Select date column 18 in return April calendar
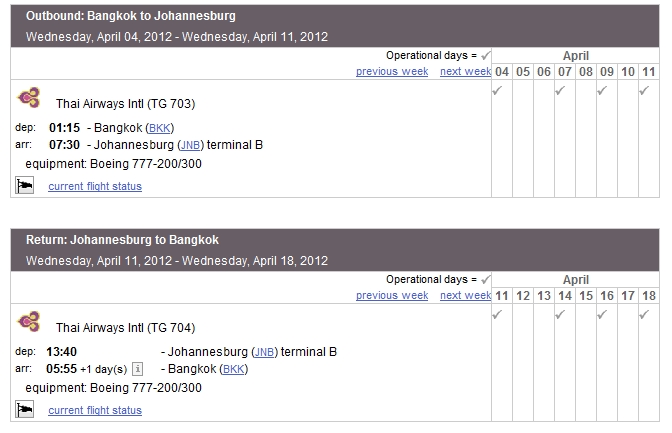 [x=649, y=295]
